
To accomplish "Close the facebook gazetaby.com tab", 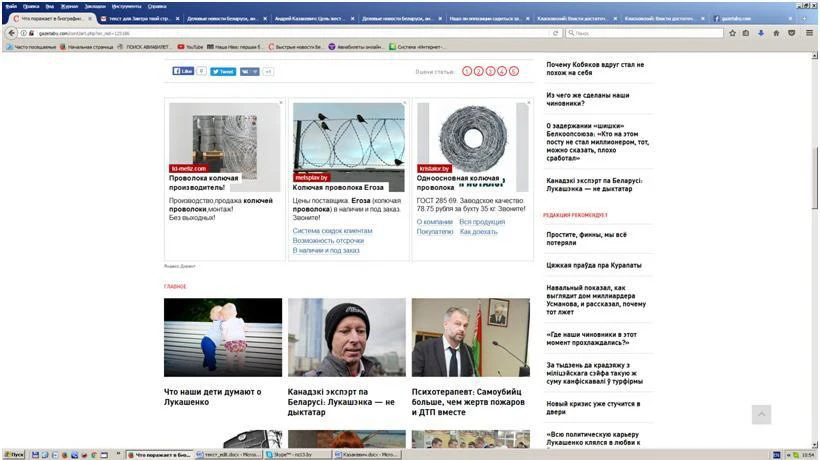I will 790,18.
